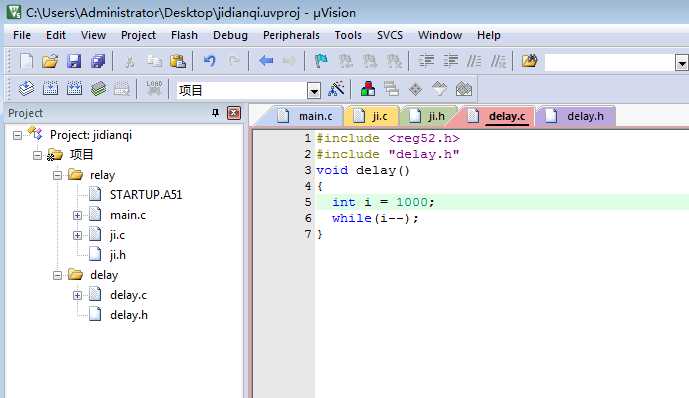The width and height of the screenshot is (689, 398).
Task: Collapse the 项目 target node
Action: point(37,155)
